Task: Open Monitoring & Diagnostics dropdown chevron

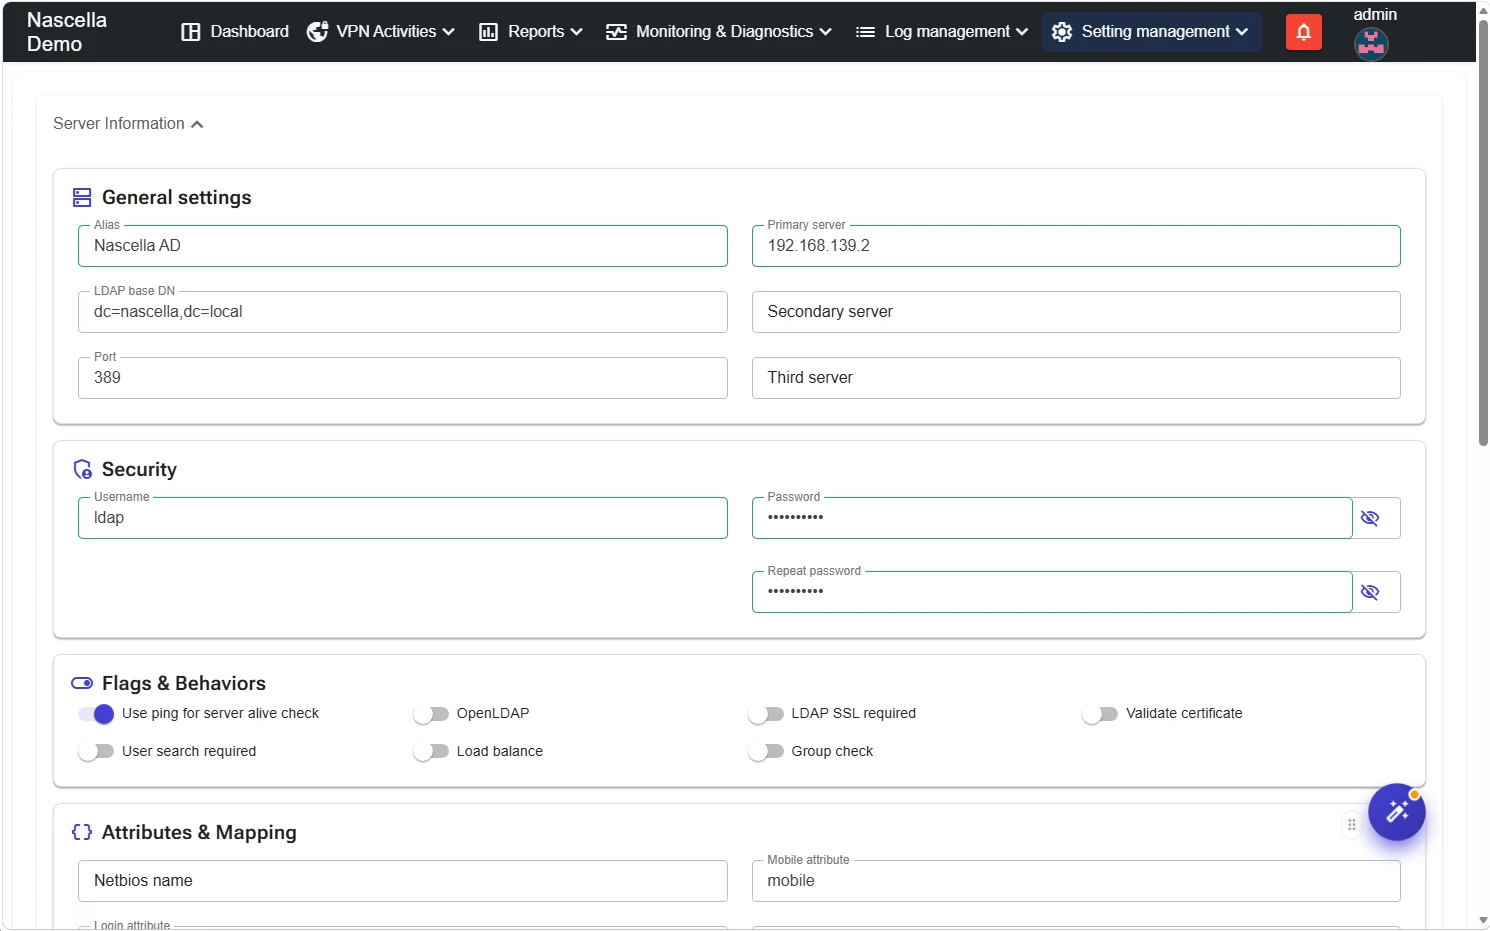Action: (x=825, y=32)
